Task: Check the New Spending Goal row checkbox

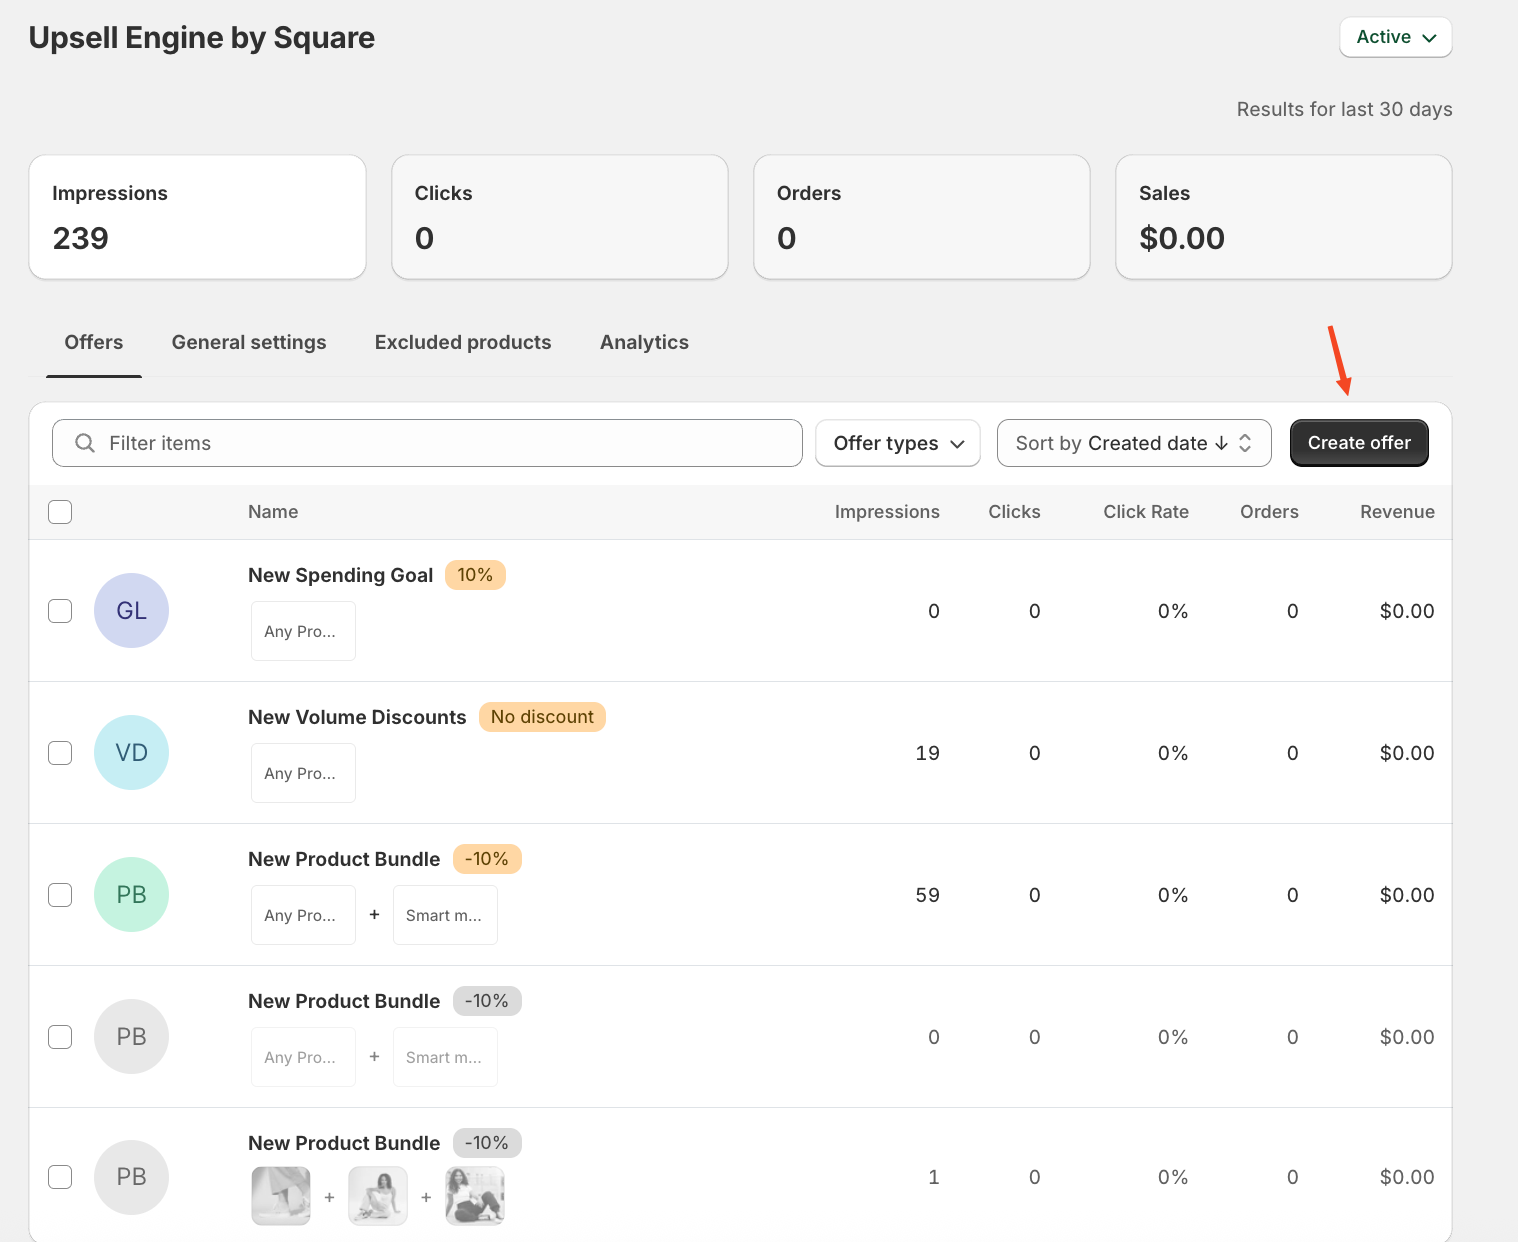Action: coord(60,611)
